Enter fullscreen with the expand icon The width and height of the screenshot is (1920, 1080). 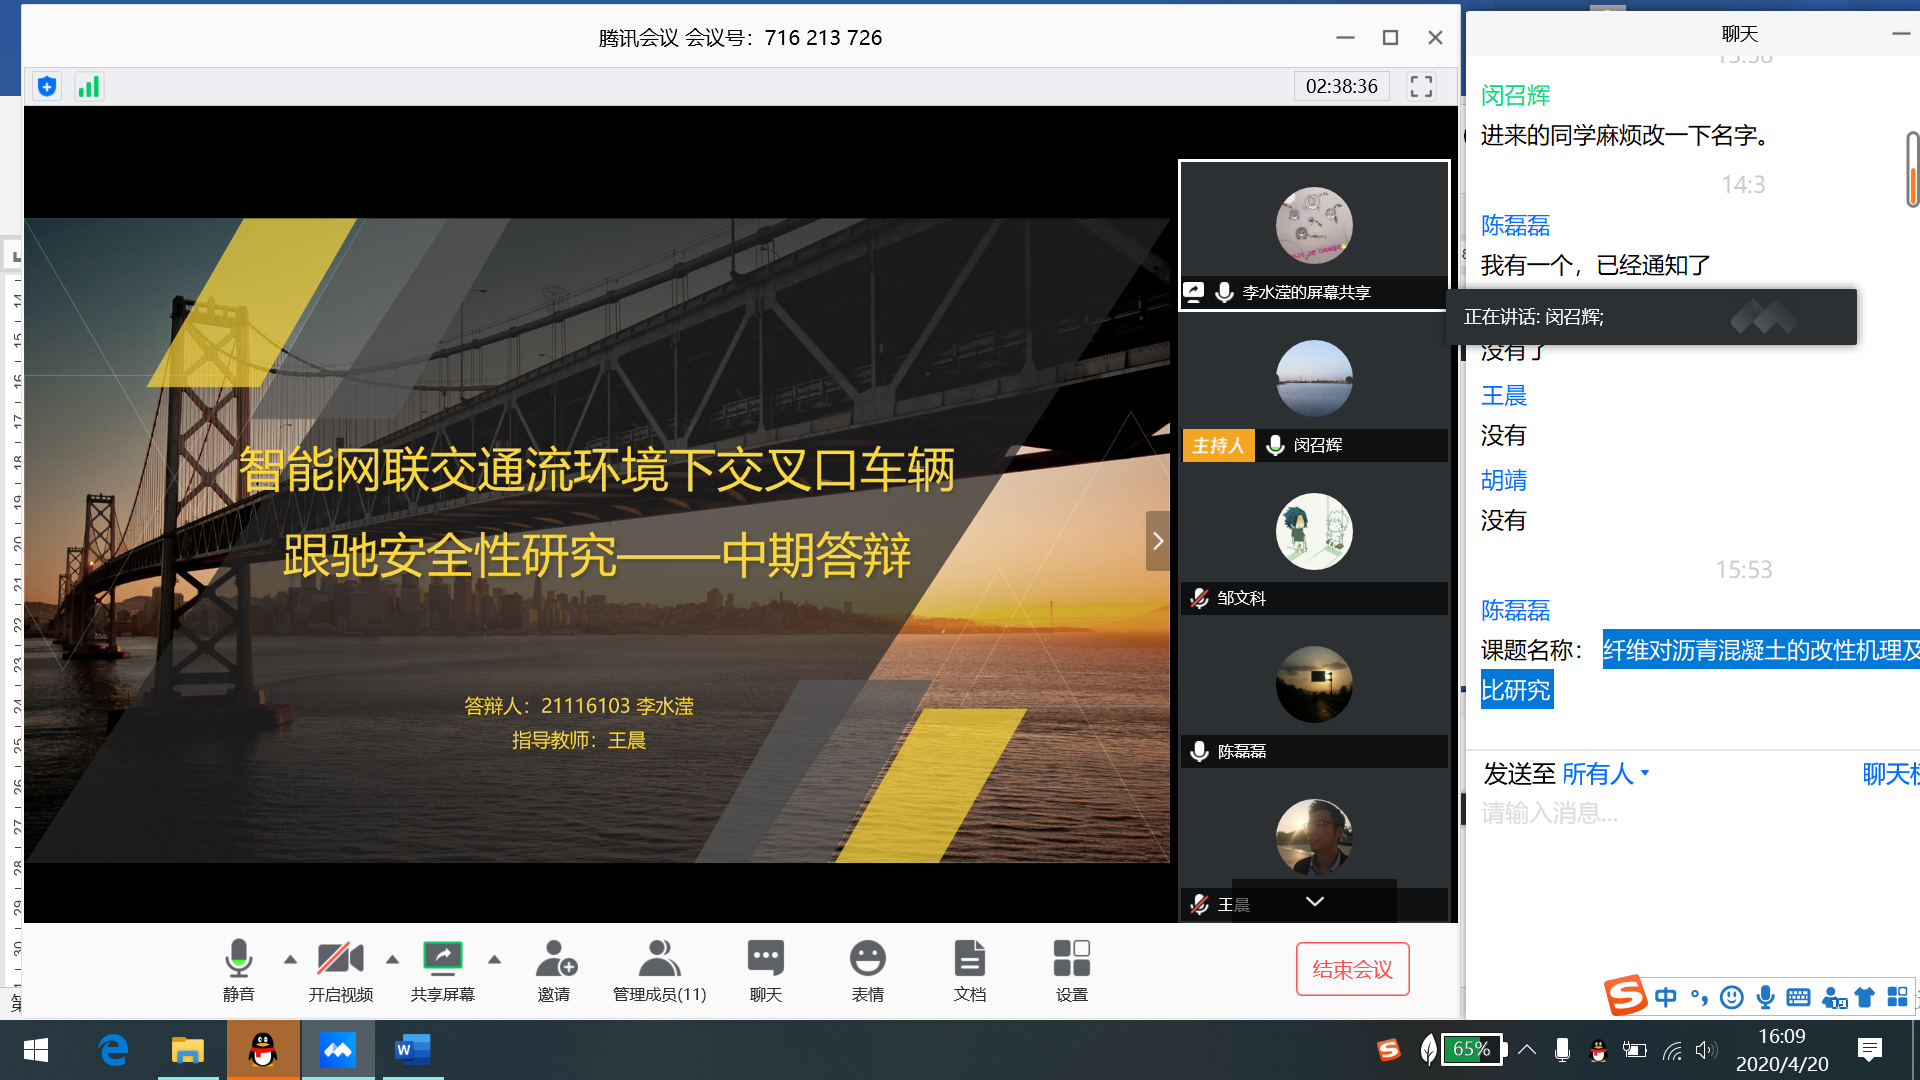(x=1421, y=87)
